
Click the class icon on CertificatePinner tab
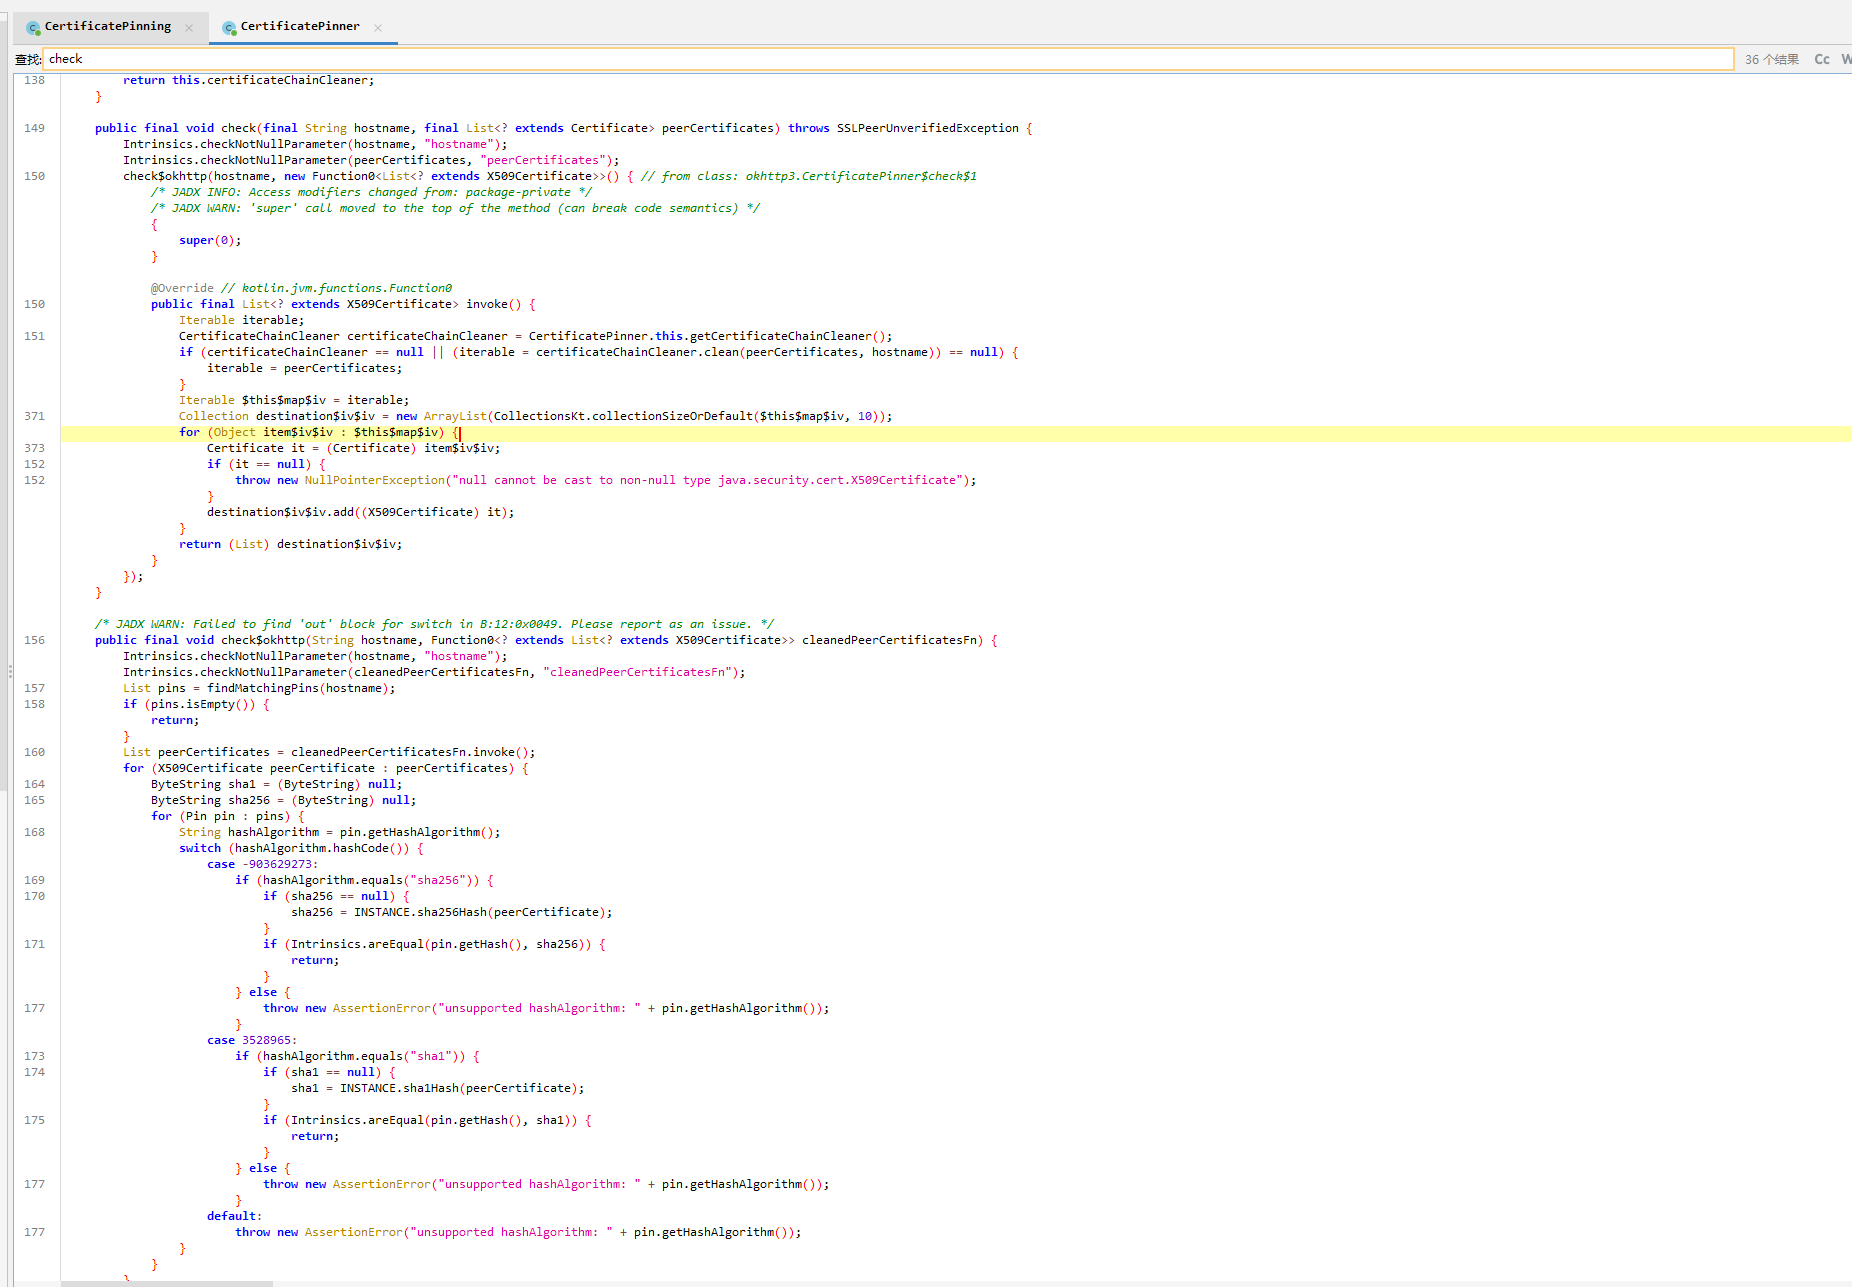pyautogui.click(x=229, y=28)
